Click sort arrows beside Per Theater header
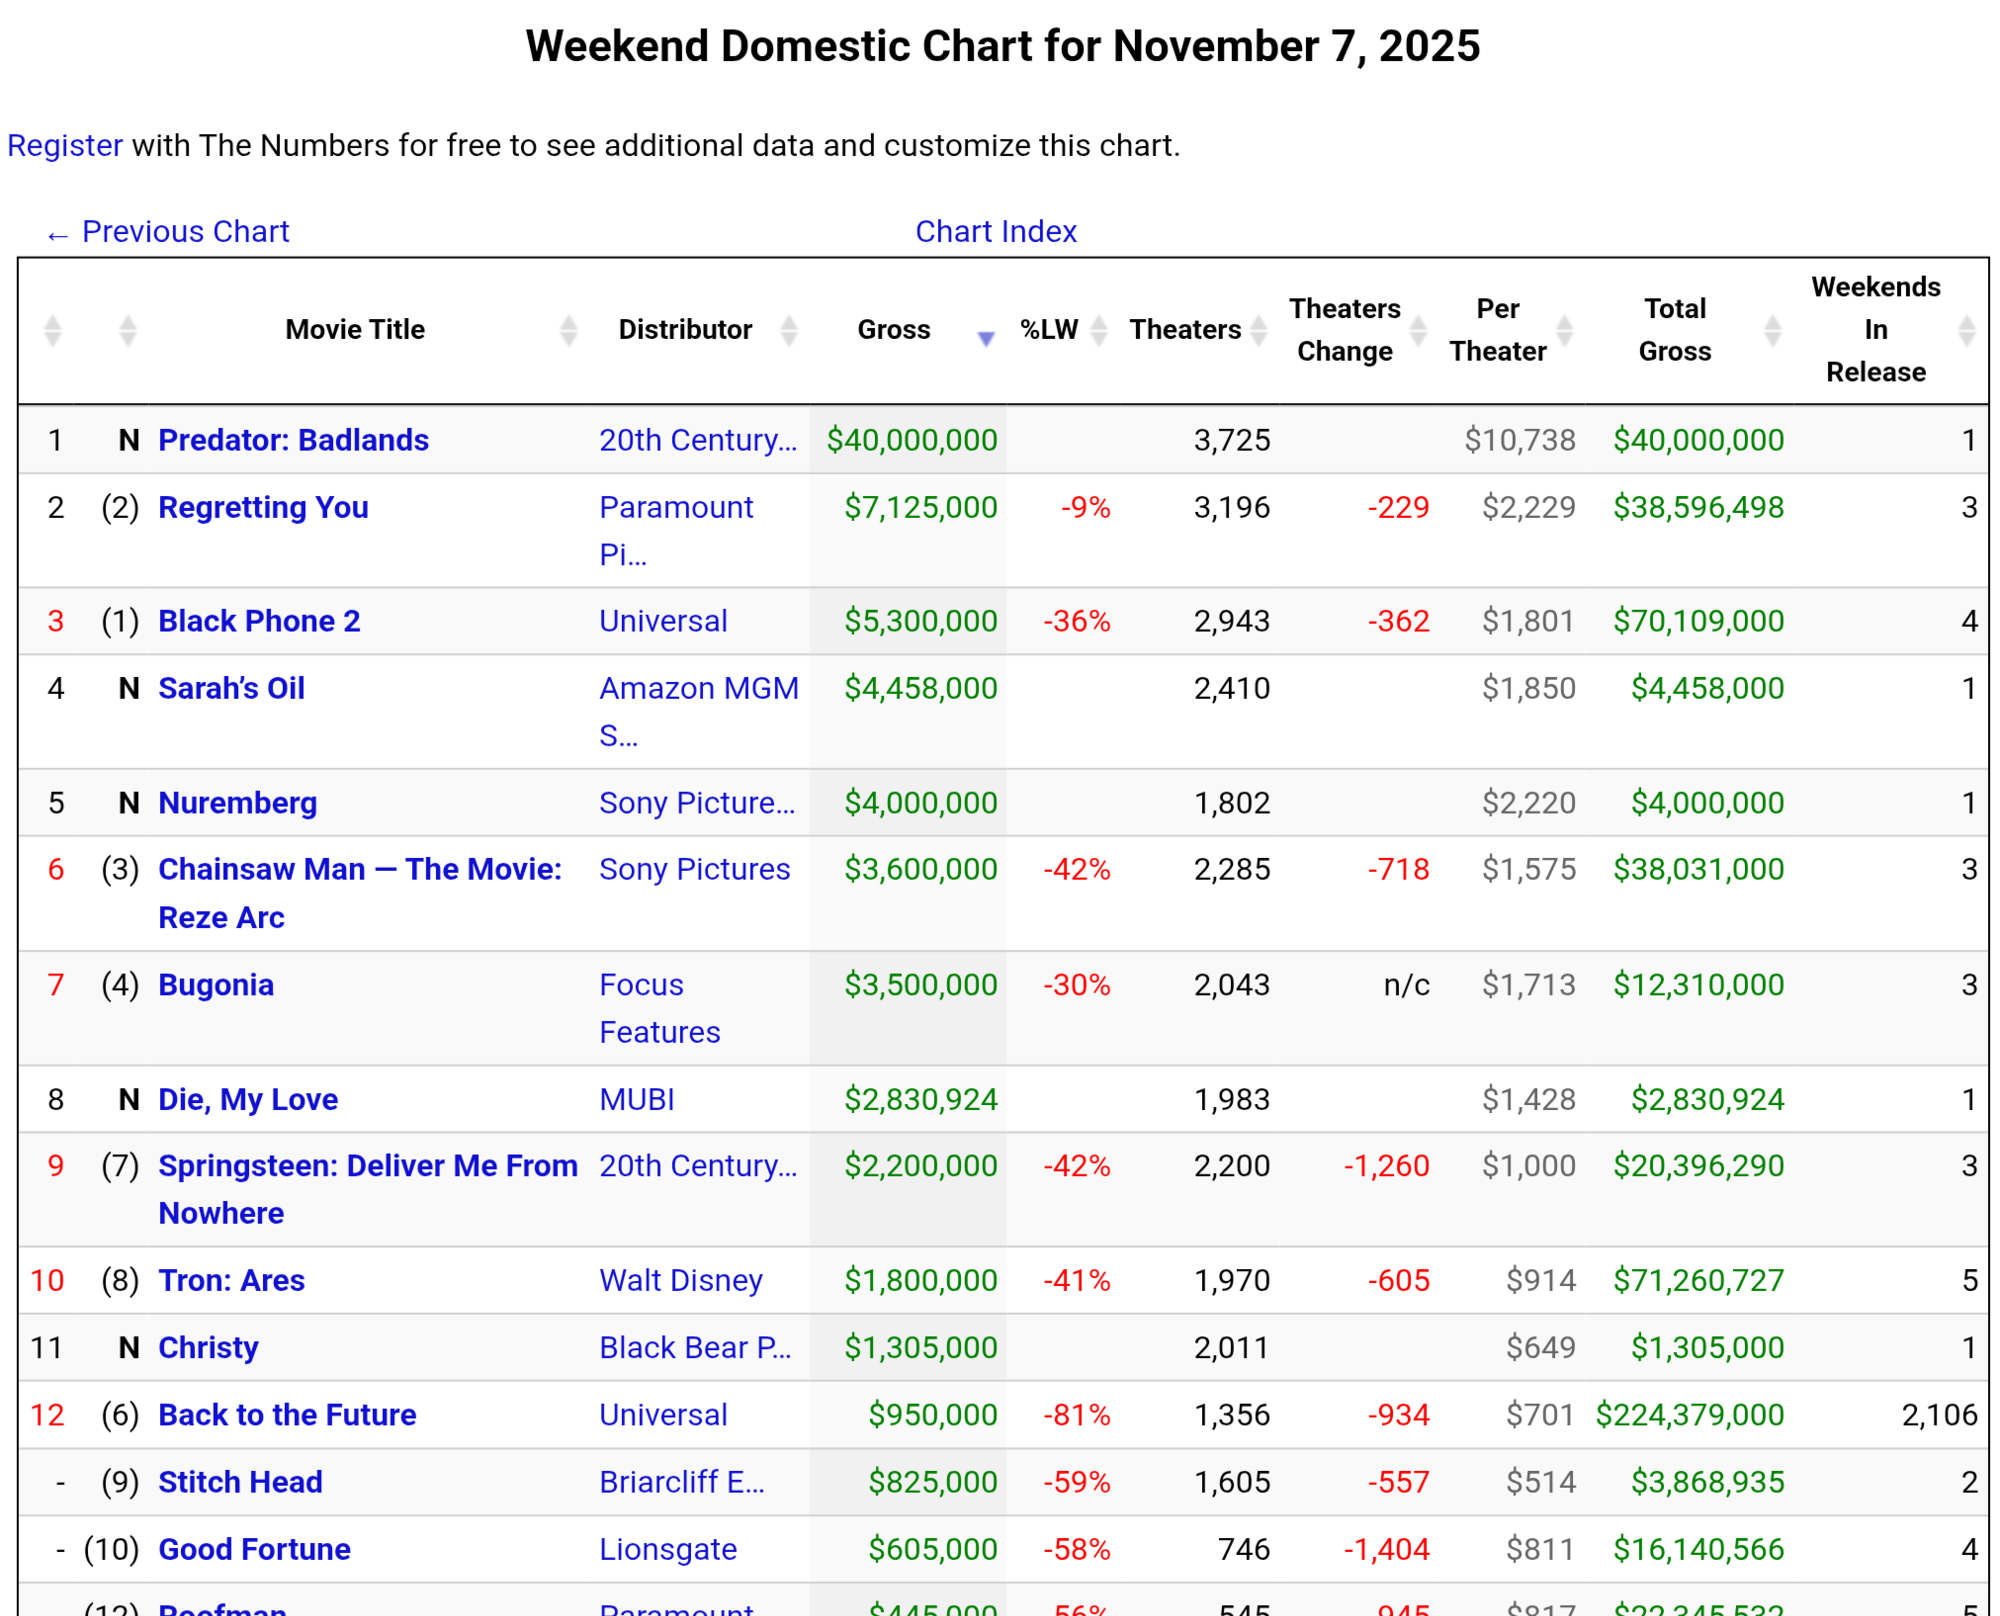Screen dimensions: 2000x1616 point(1565,330)
